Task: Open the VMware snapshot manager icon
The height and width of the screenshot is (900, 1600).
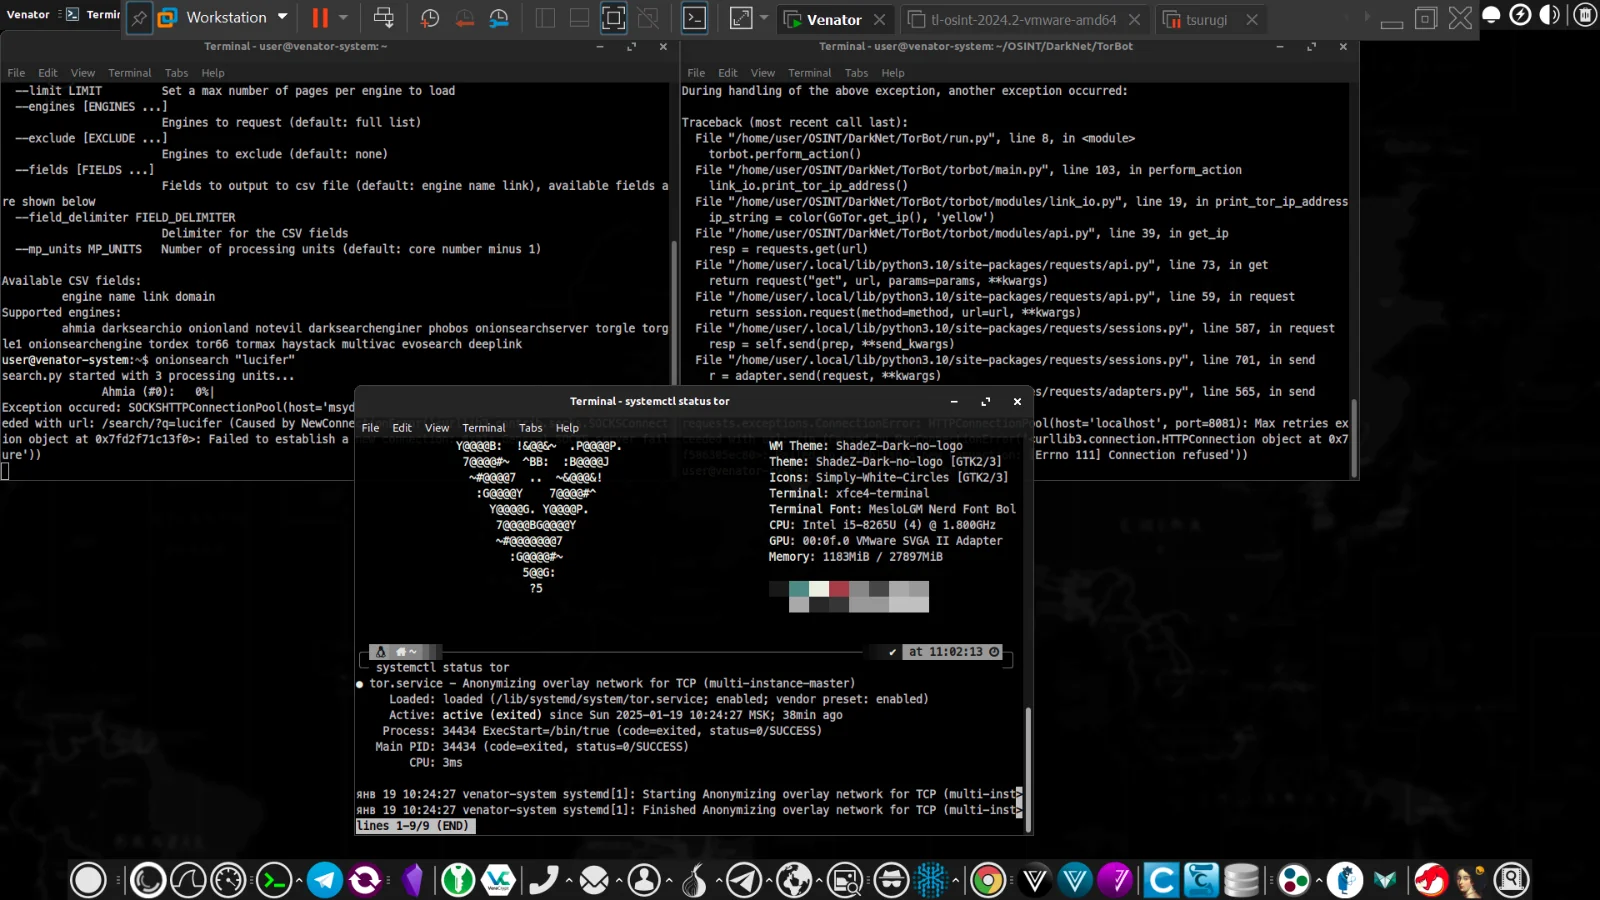Action: [x=499, y=17]
